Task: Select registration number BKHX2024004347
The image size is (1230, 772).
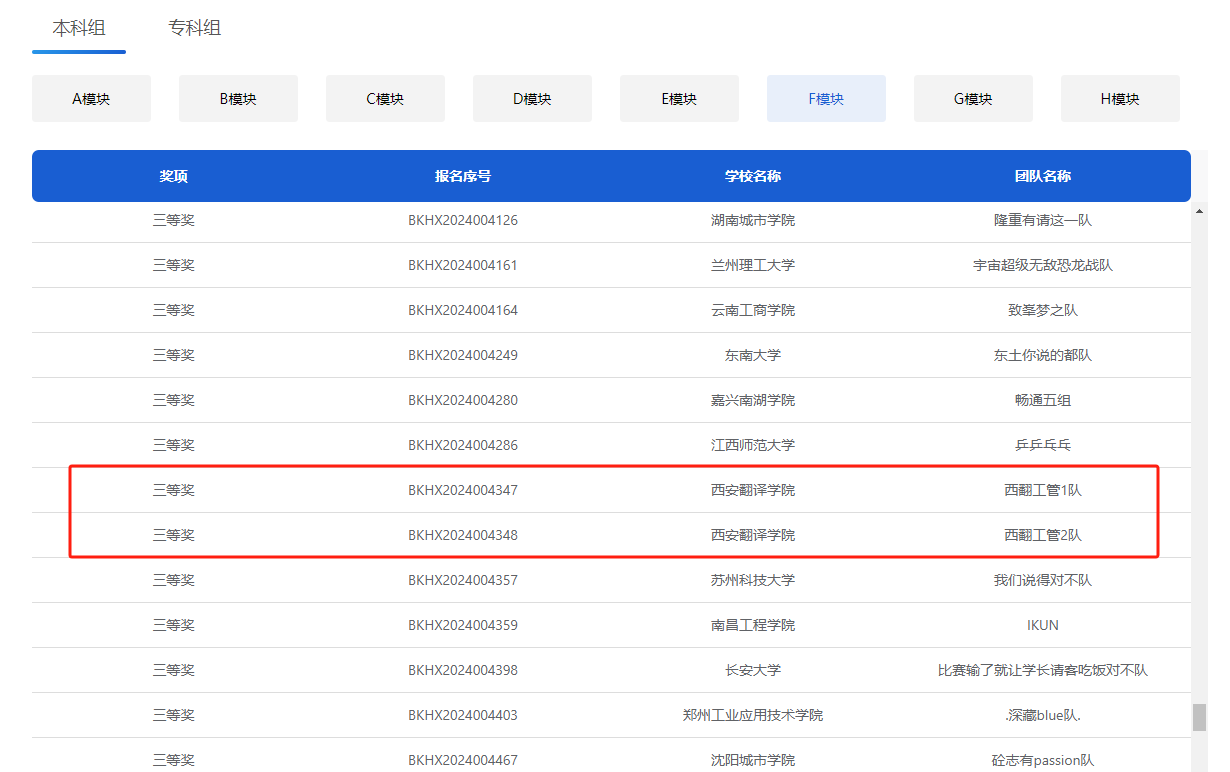Action: click(x=463, y=490)
